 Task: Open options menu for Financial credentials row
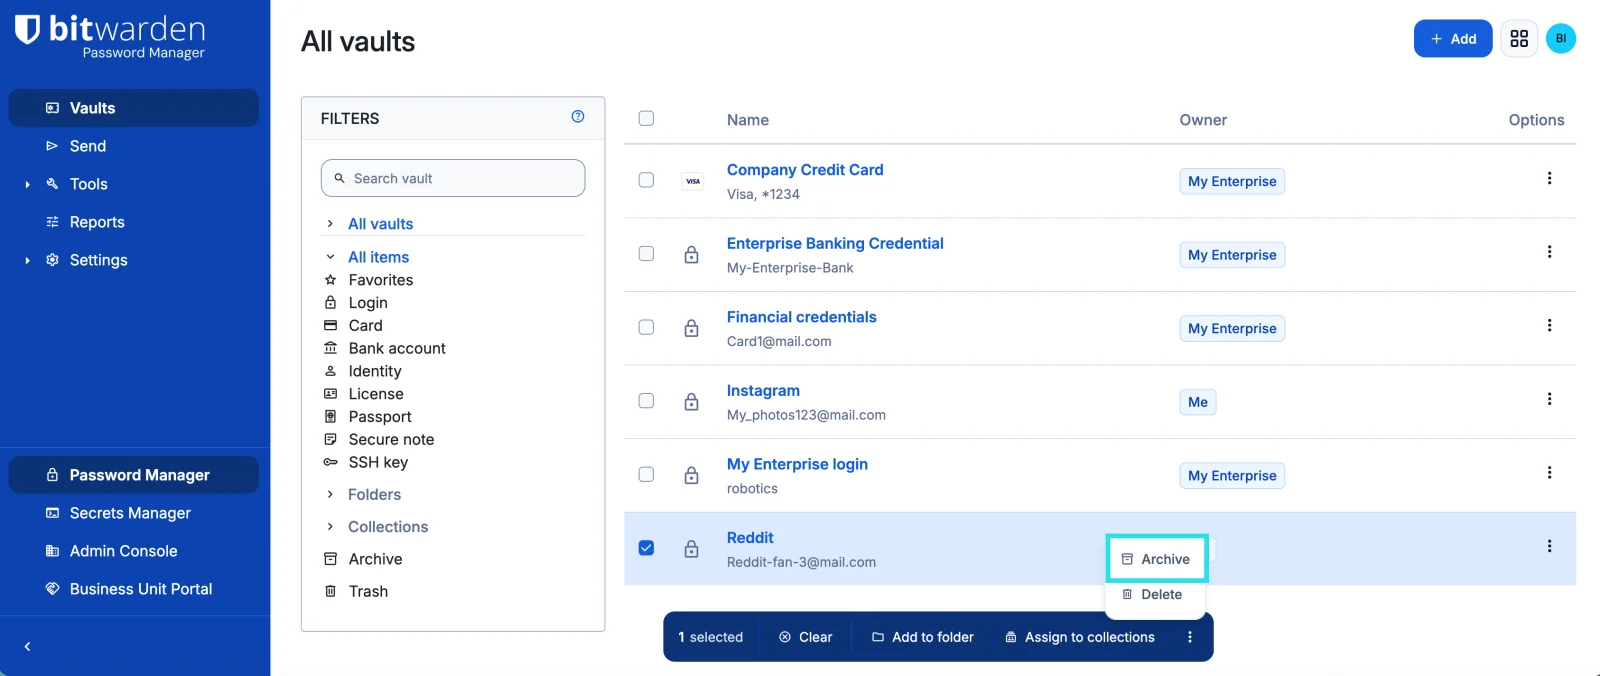pos(1549,325)
